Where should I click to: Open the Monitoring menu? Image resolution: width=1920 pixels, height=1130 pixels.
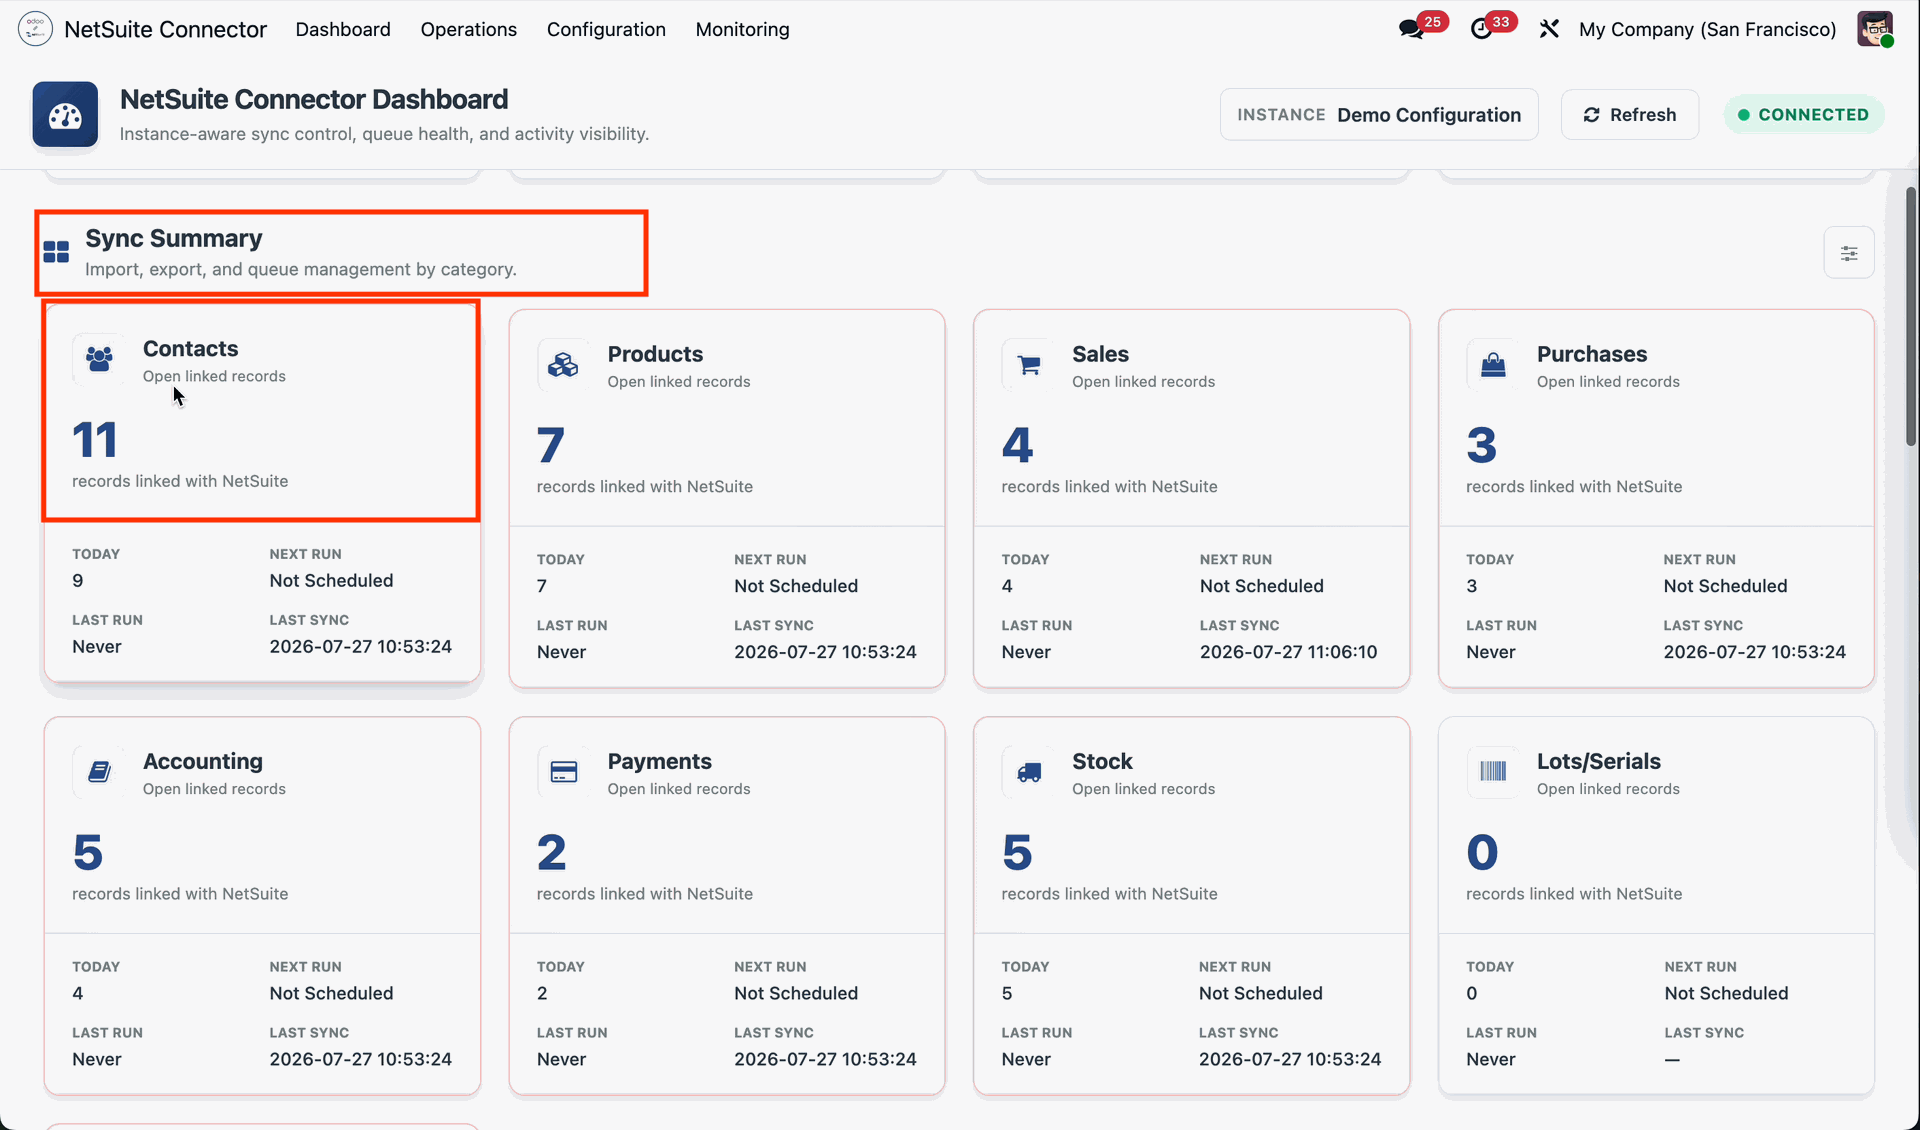coord(743,29)
